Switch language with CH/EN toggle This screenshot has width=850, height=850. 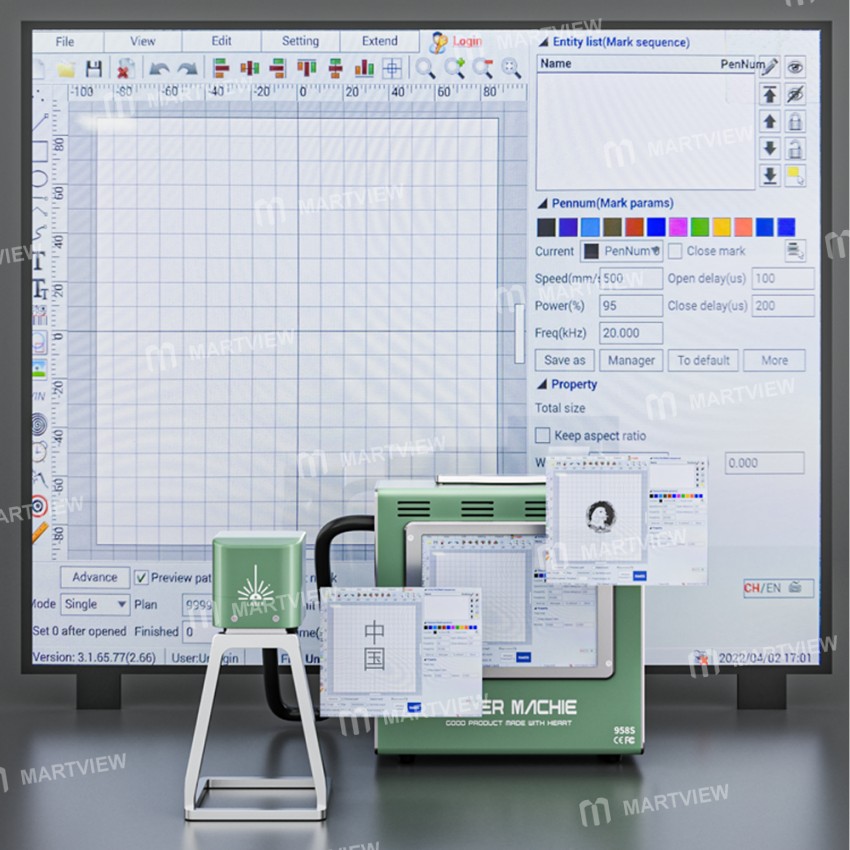(x=778, y=588)
